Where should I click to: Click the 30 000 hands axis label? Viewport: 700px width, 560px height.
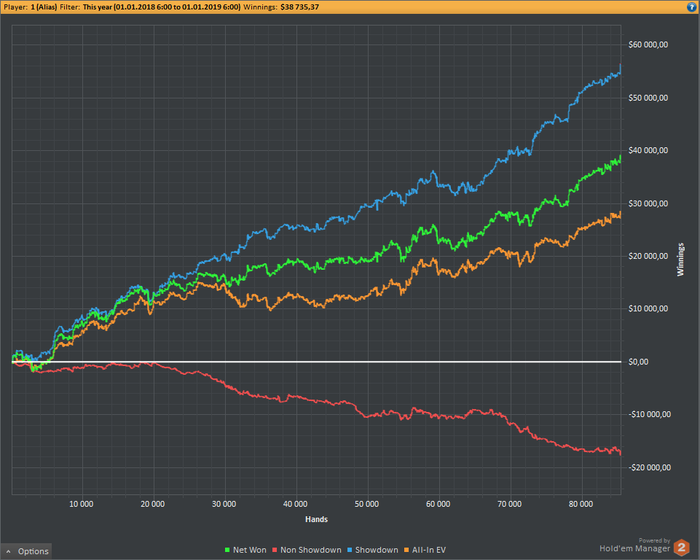click(224, 504)
